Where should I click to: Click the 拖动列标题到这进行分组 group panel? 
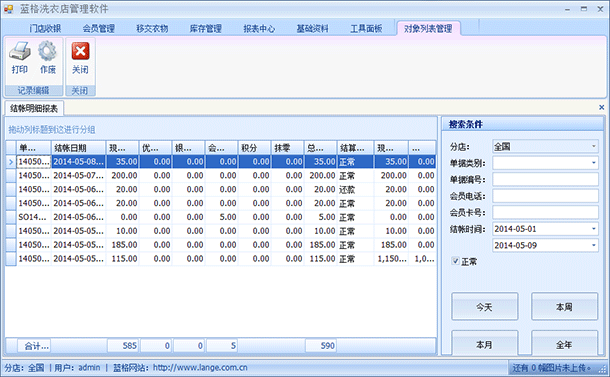pos(221,129)
